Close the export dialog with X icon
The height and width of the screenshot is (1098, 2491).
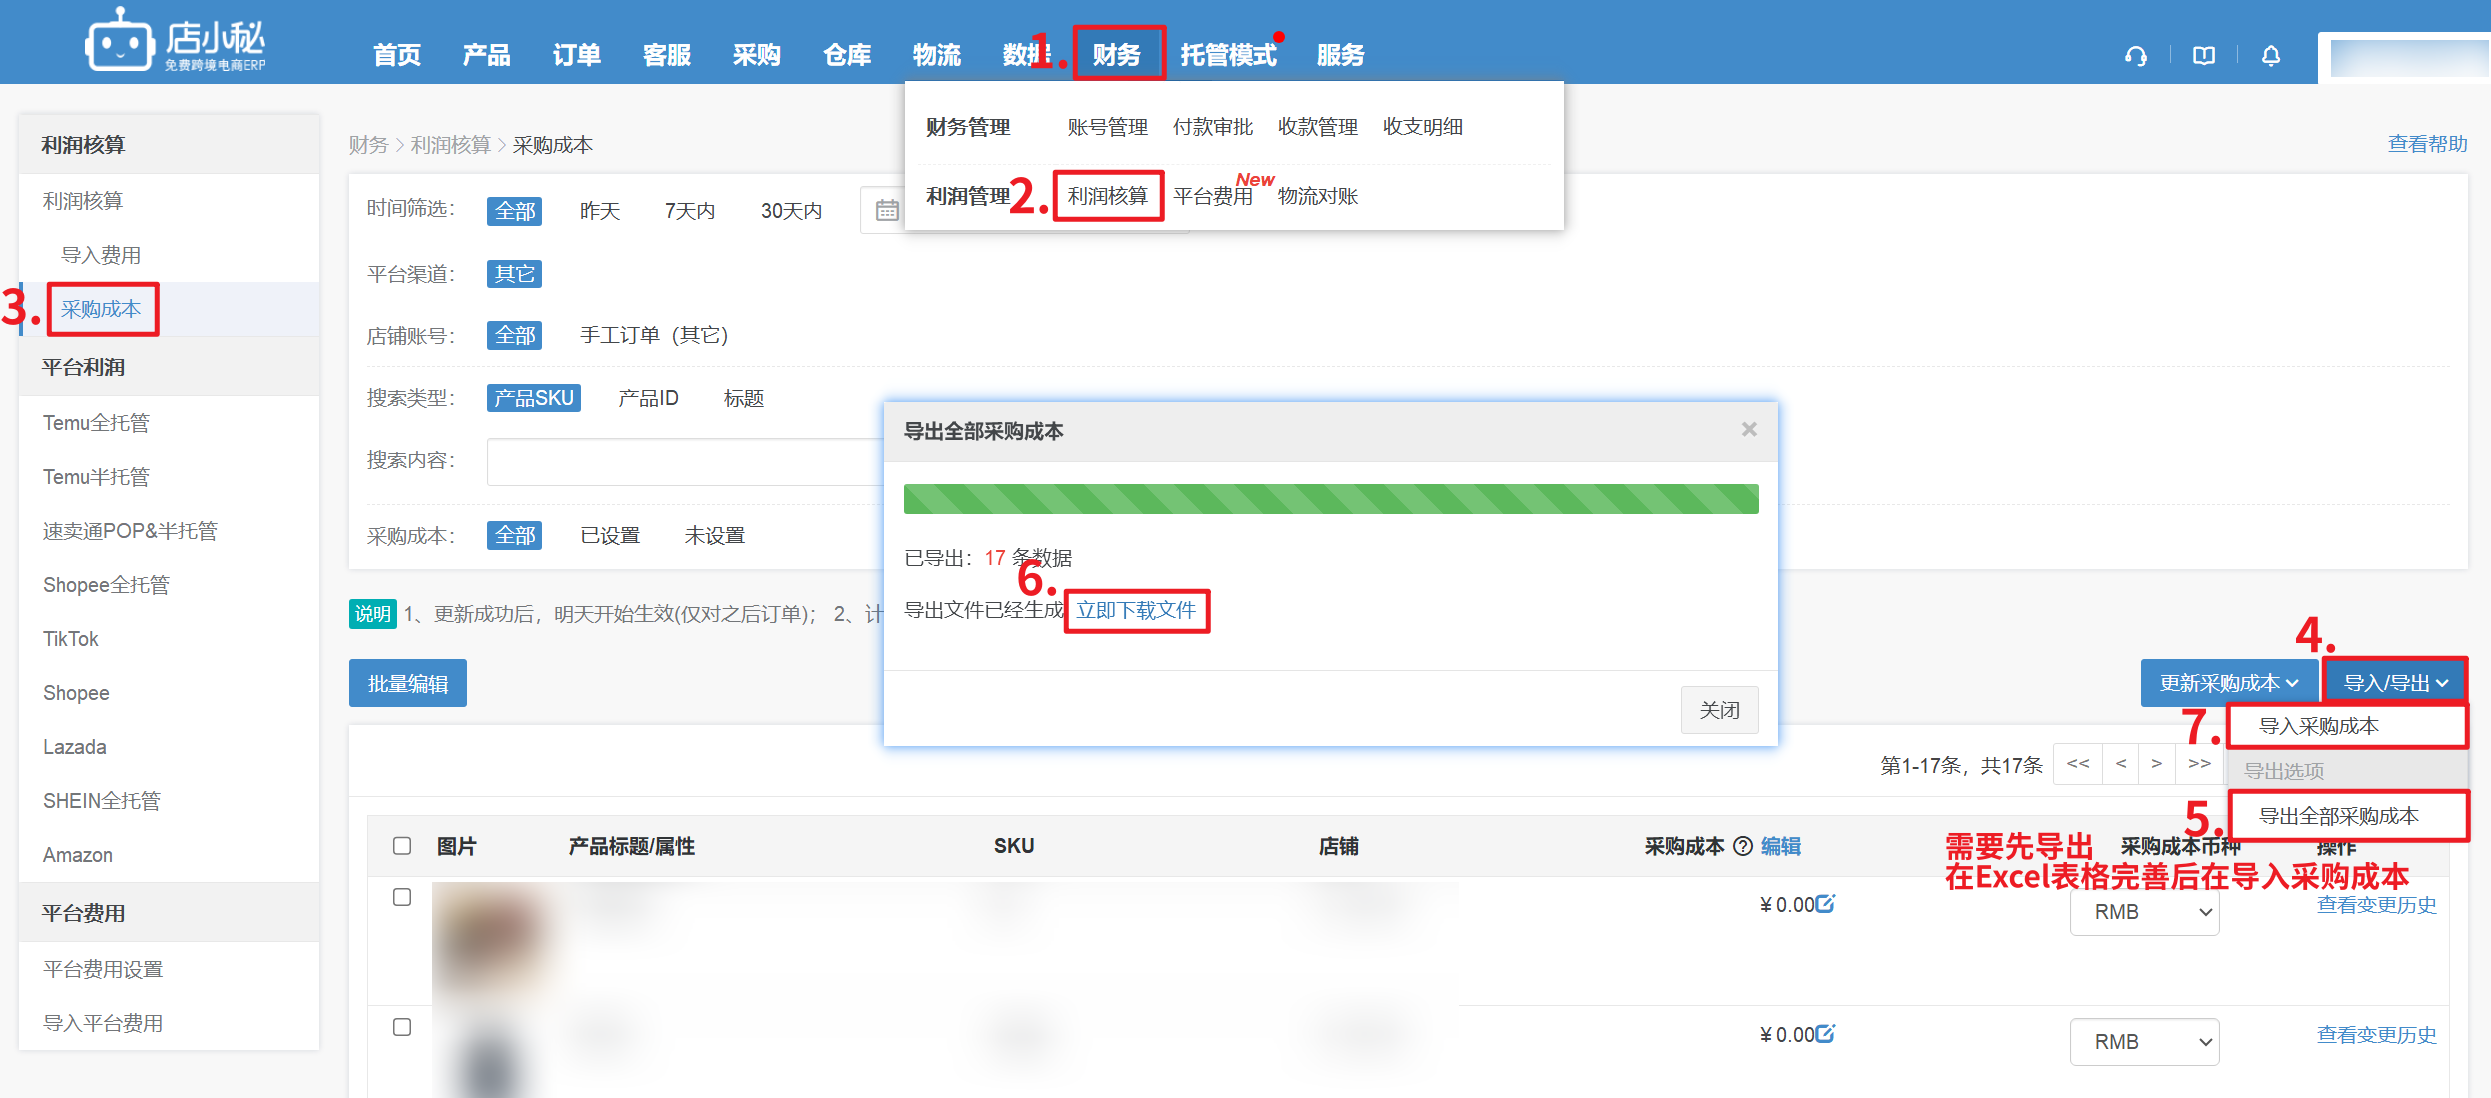point(1749,429)
